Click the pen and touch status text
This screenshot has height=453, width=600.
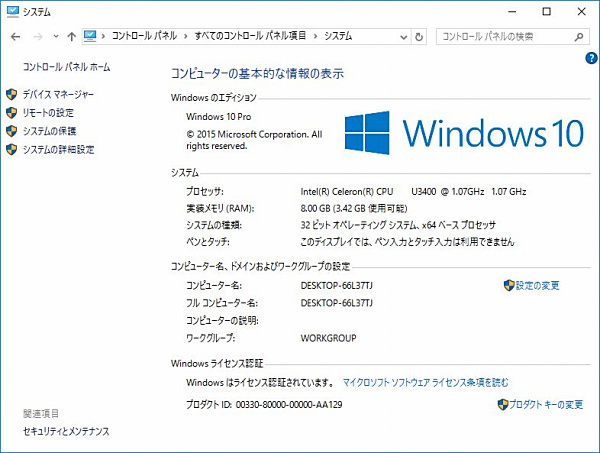point(407,242)
